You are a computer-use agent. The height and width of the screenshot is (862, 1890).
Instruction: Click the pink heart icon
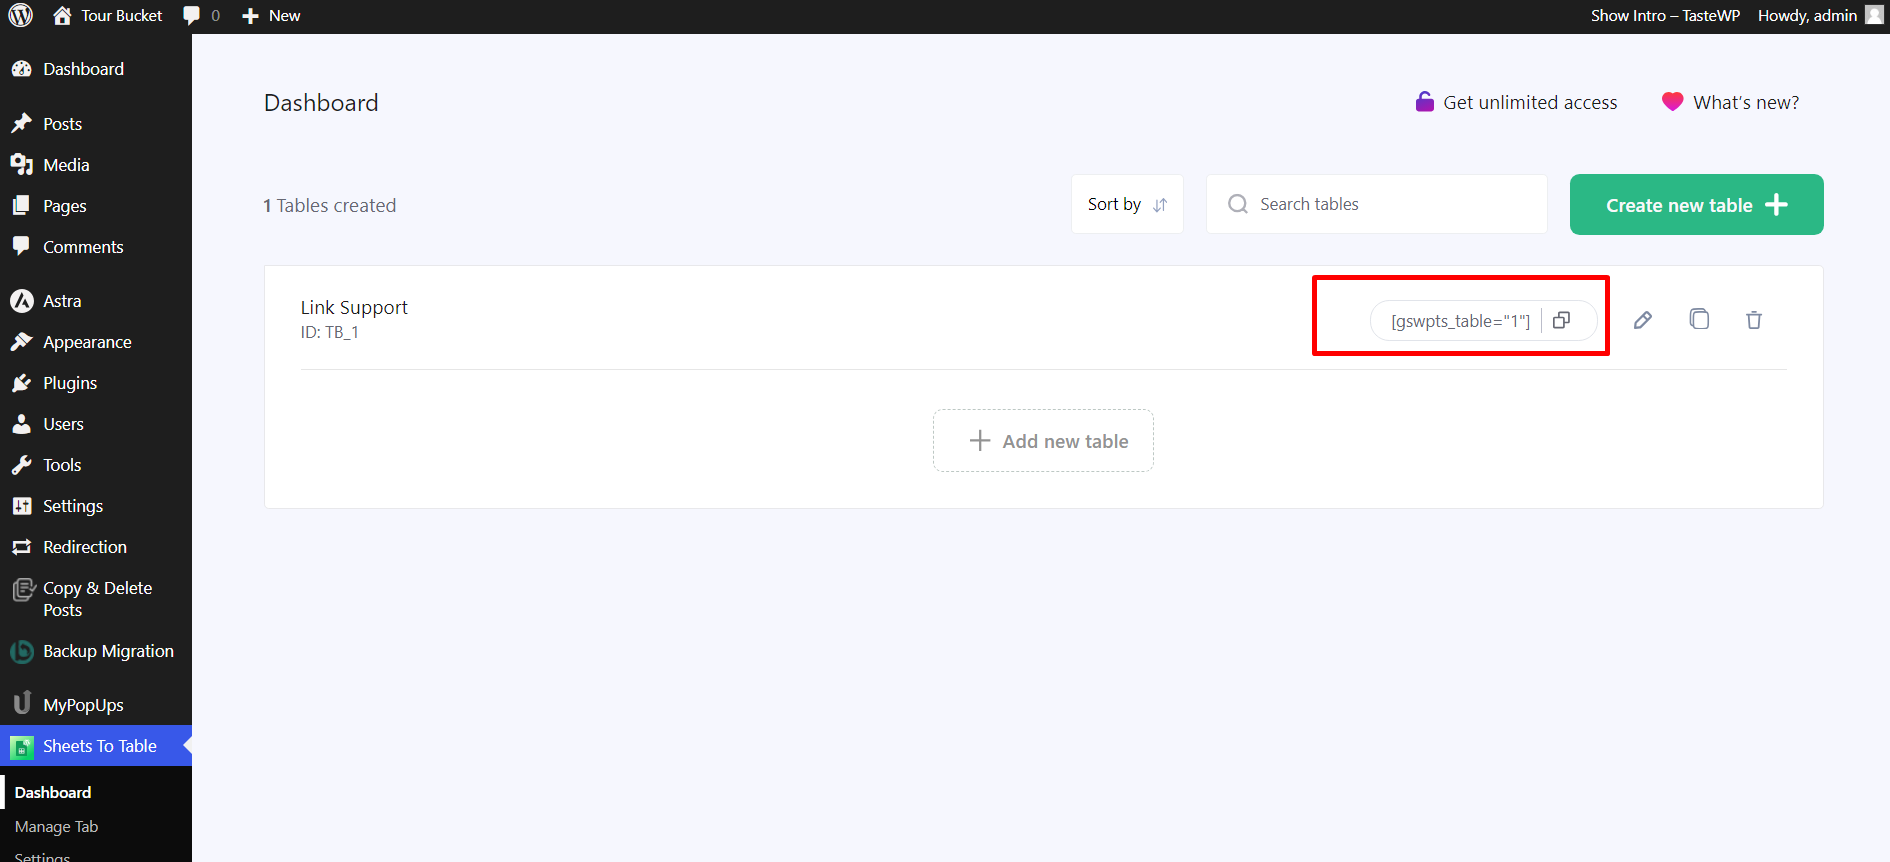coord(1672,101)
